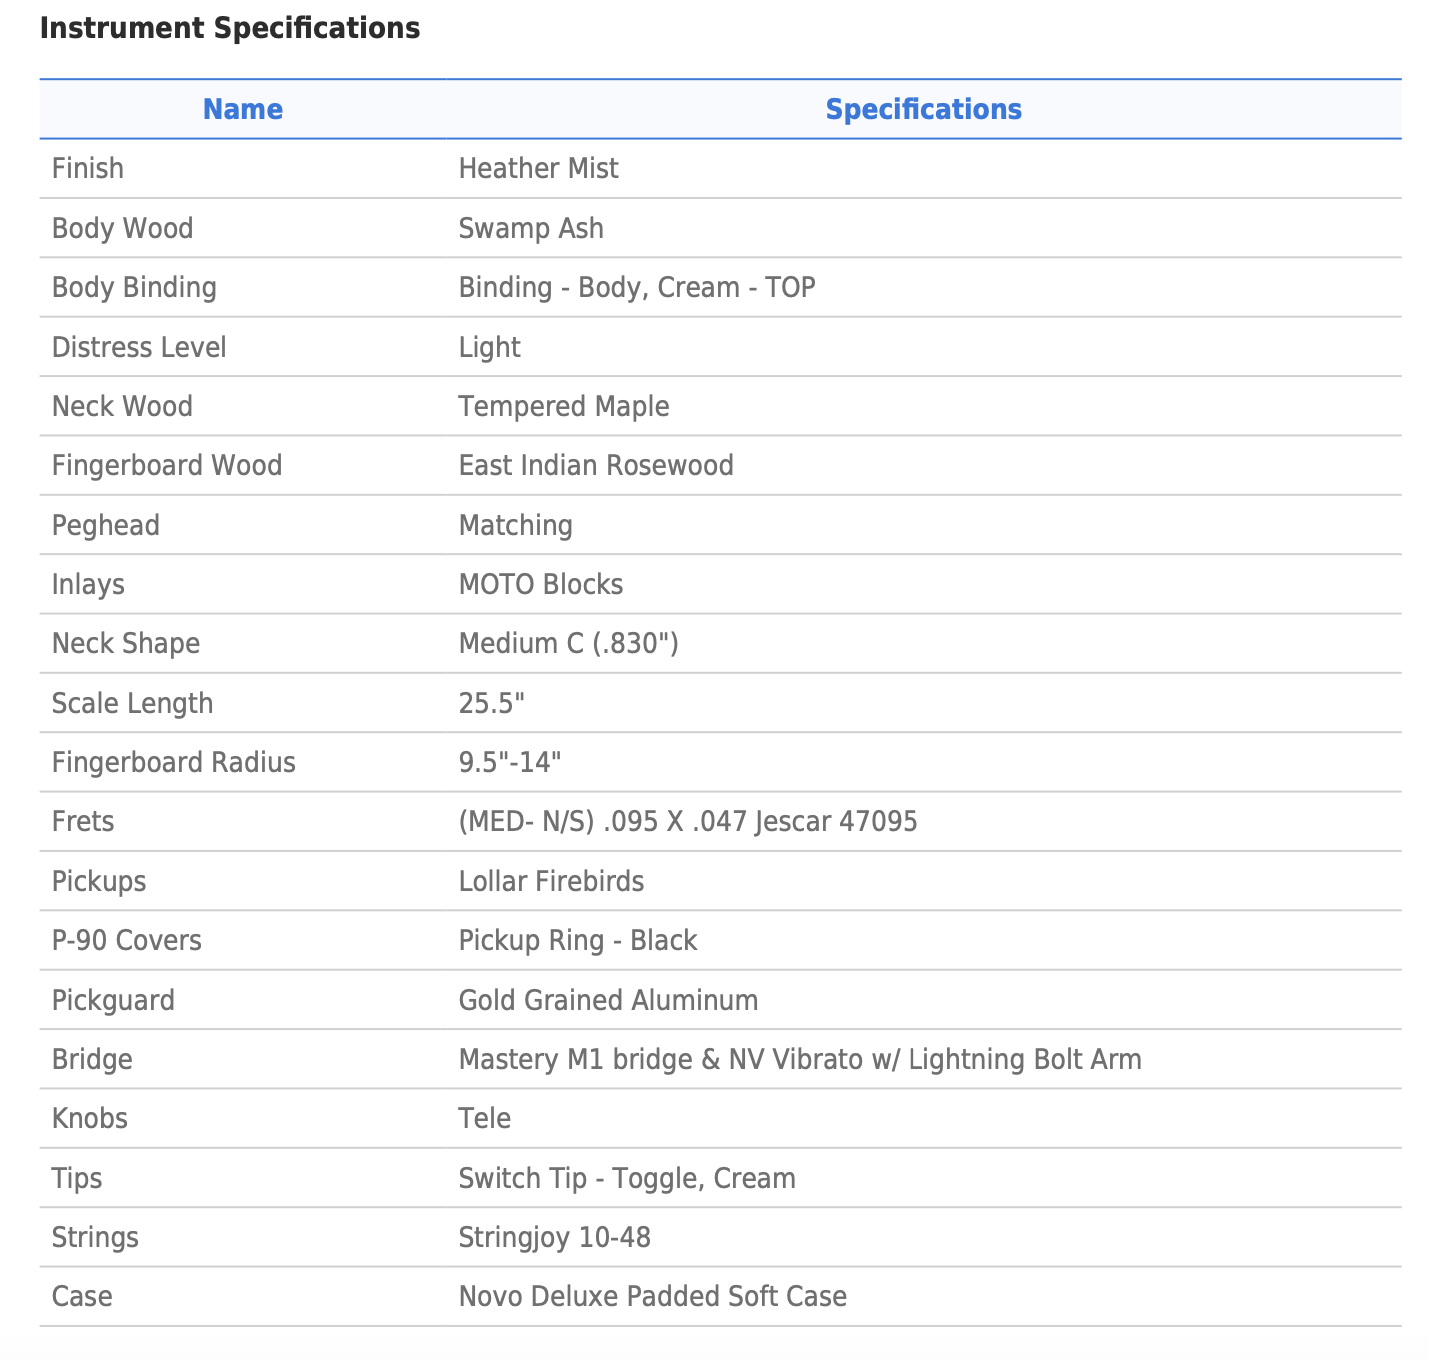This screenshot has width=1429, height=1359.
Task: Click the Mastery M1 bridge value
Action: point(800,1059)
